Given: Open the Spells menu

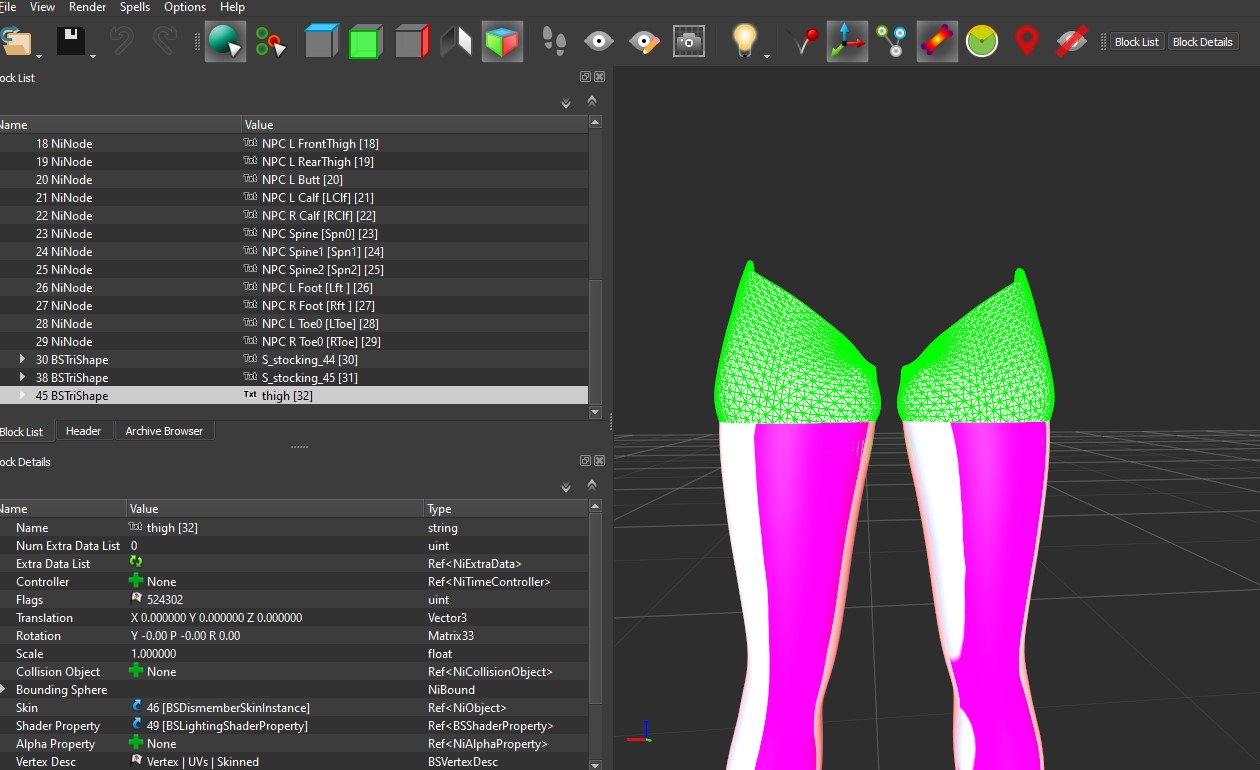Looking at the screenshot, I should pos(135,7).
